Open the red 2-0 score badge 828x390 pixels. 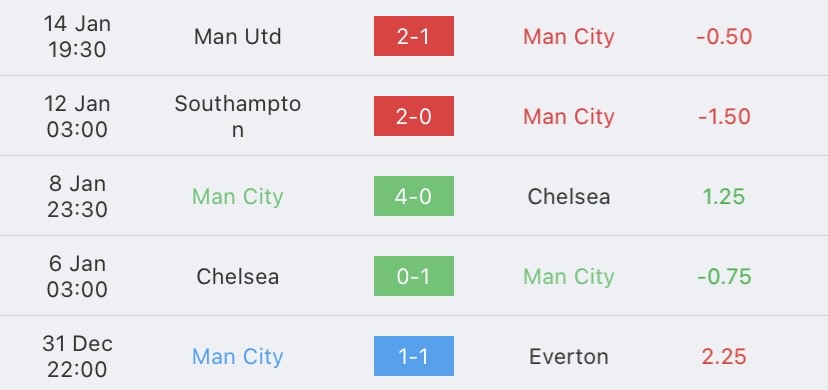[413, 116]
